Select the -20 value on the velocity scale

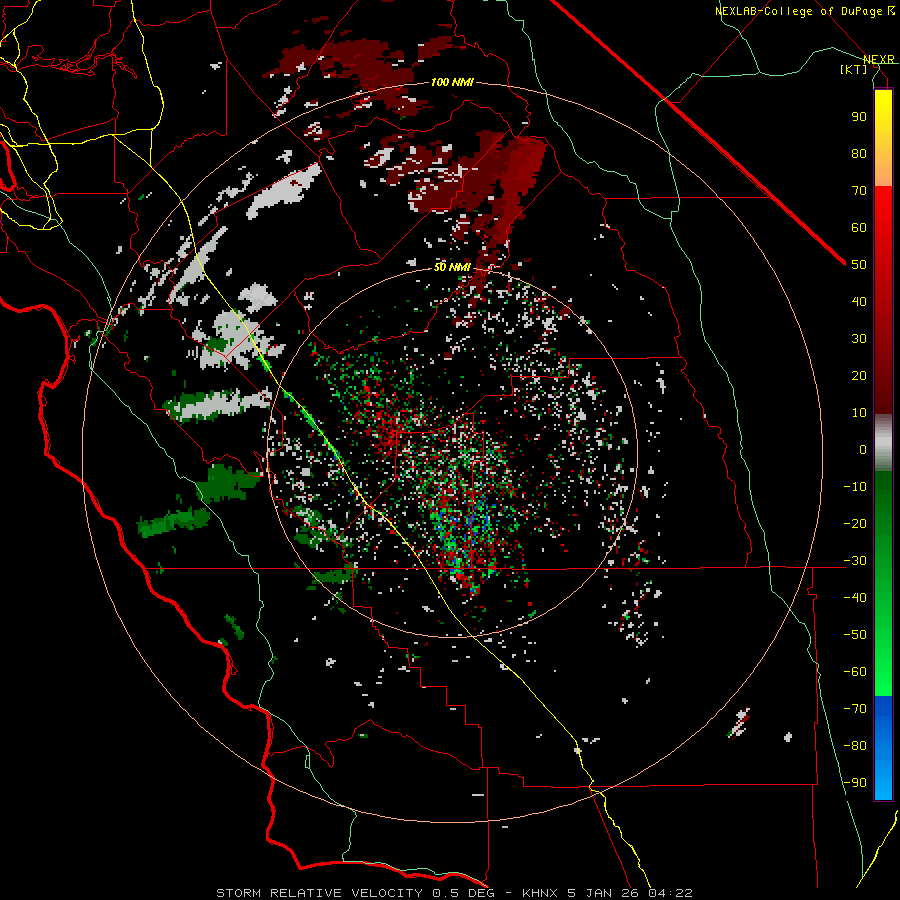[x=855, y=523]
